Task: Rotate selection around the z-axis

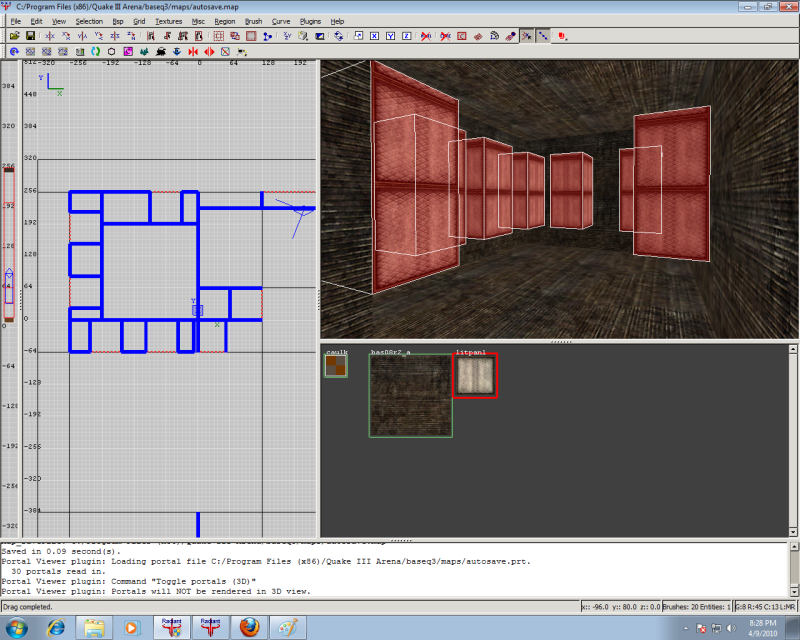Action: click(x=131, y=36)
